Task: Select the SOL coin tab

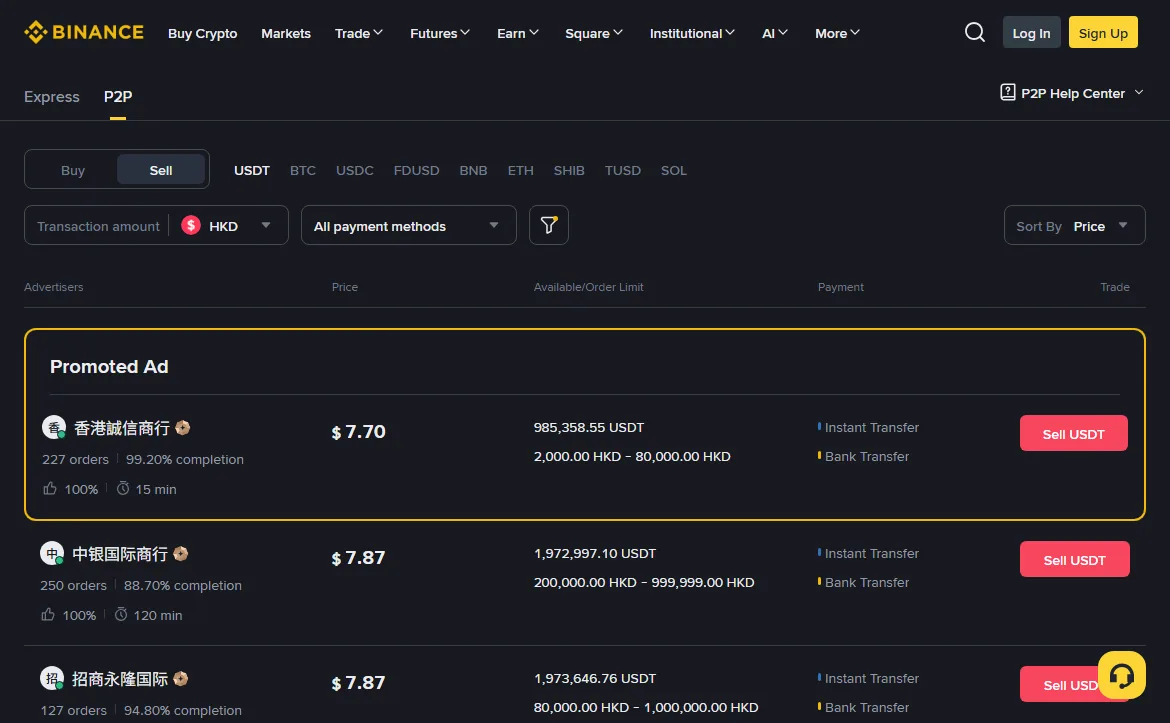Action: (x=674, y=170)
